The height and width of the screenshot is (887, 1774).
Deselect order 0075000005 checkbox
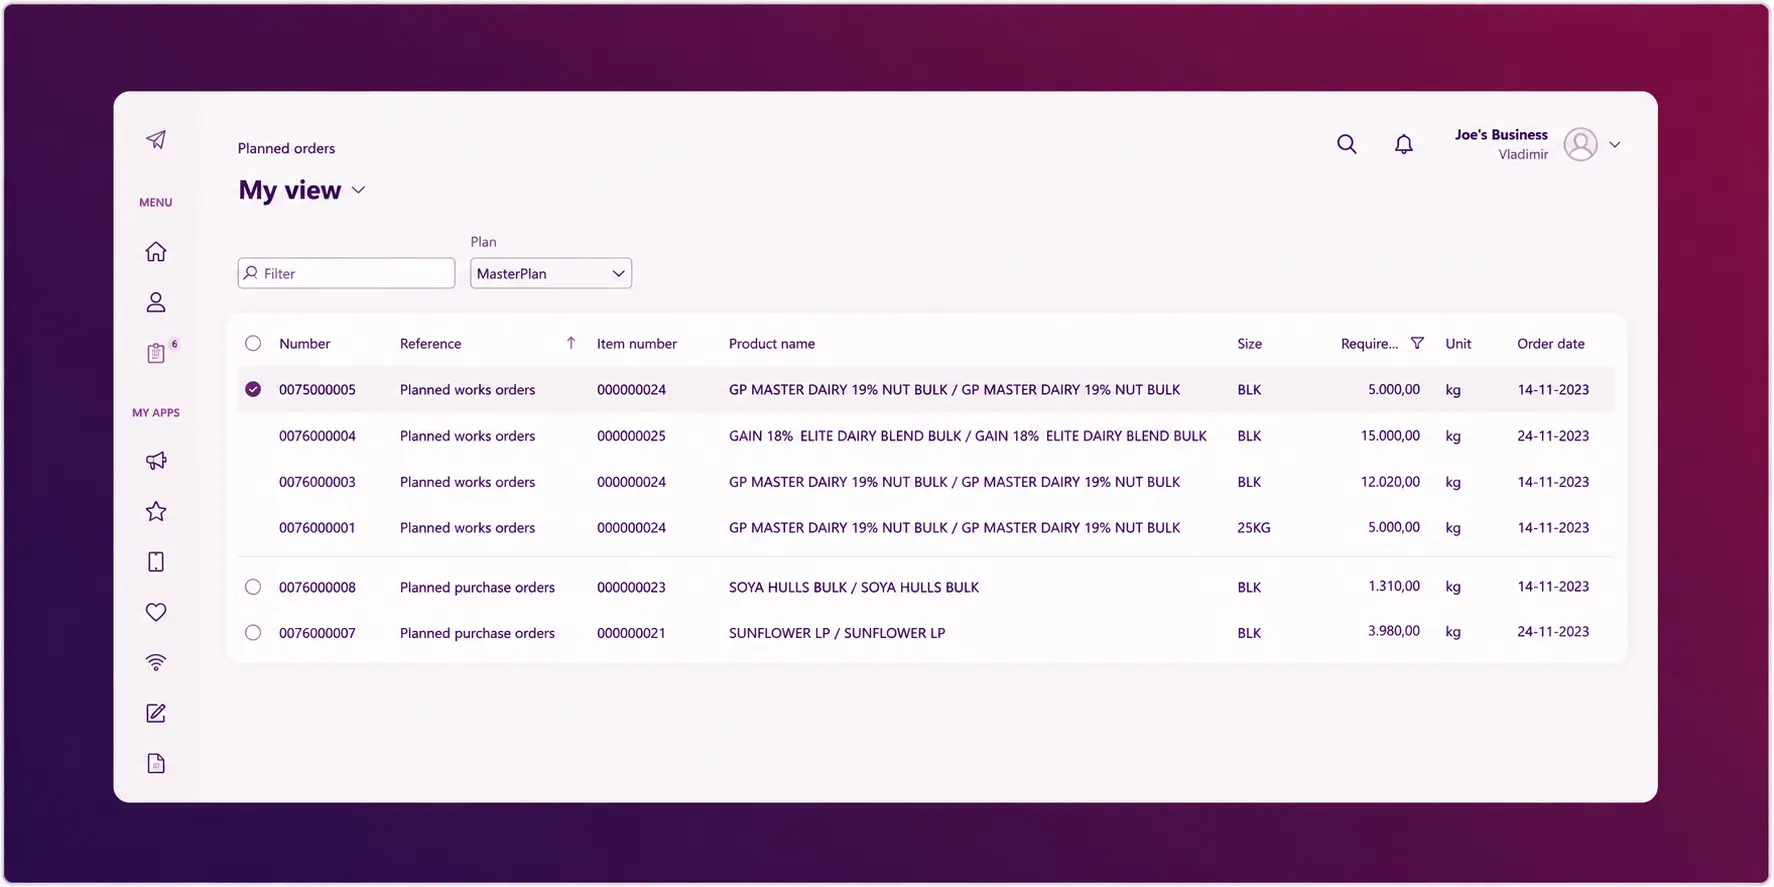click(x=253, y=389)
